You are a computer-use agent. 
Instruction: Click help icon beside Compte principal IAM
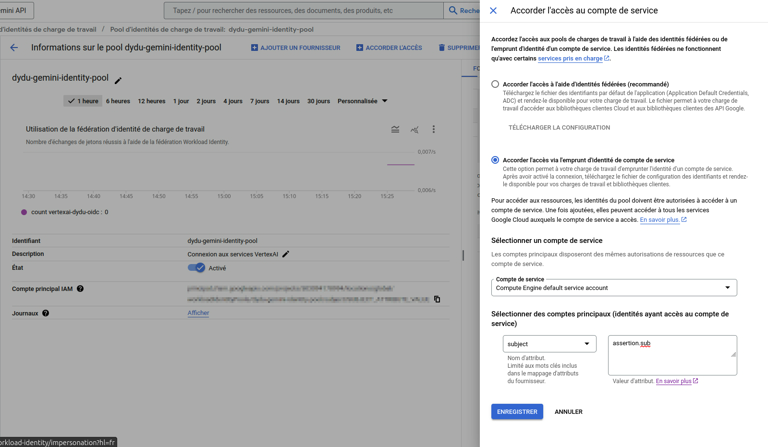(x=80, y=289)
